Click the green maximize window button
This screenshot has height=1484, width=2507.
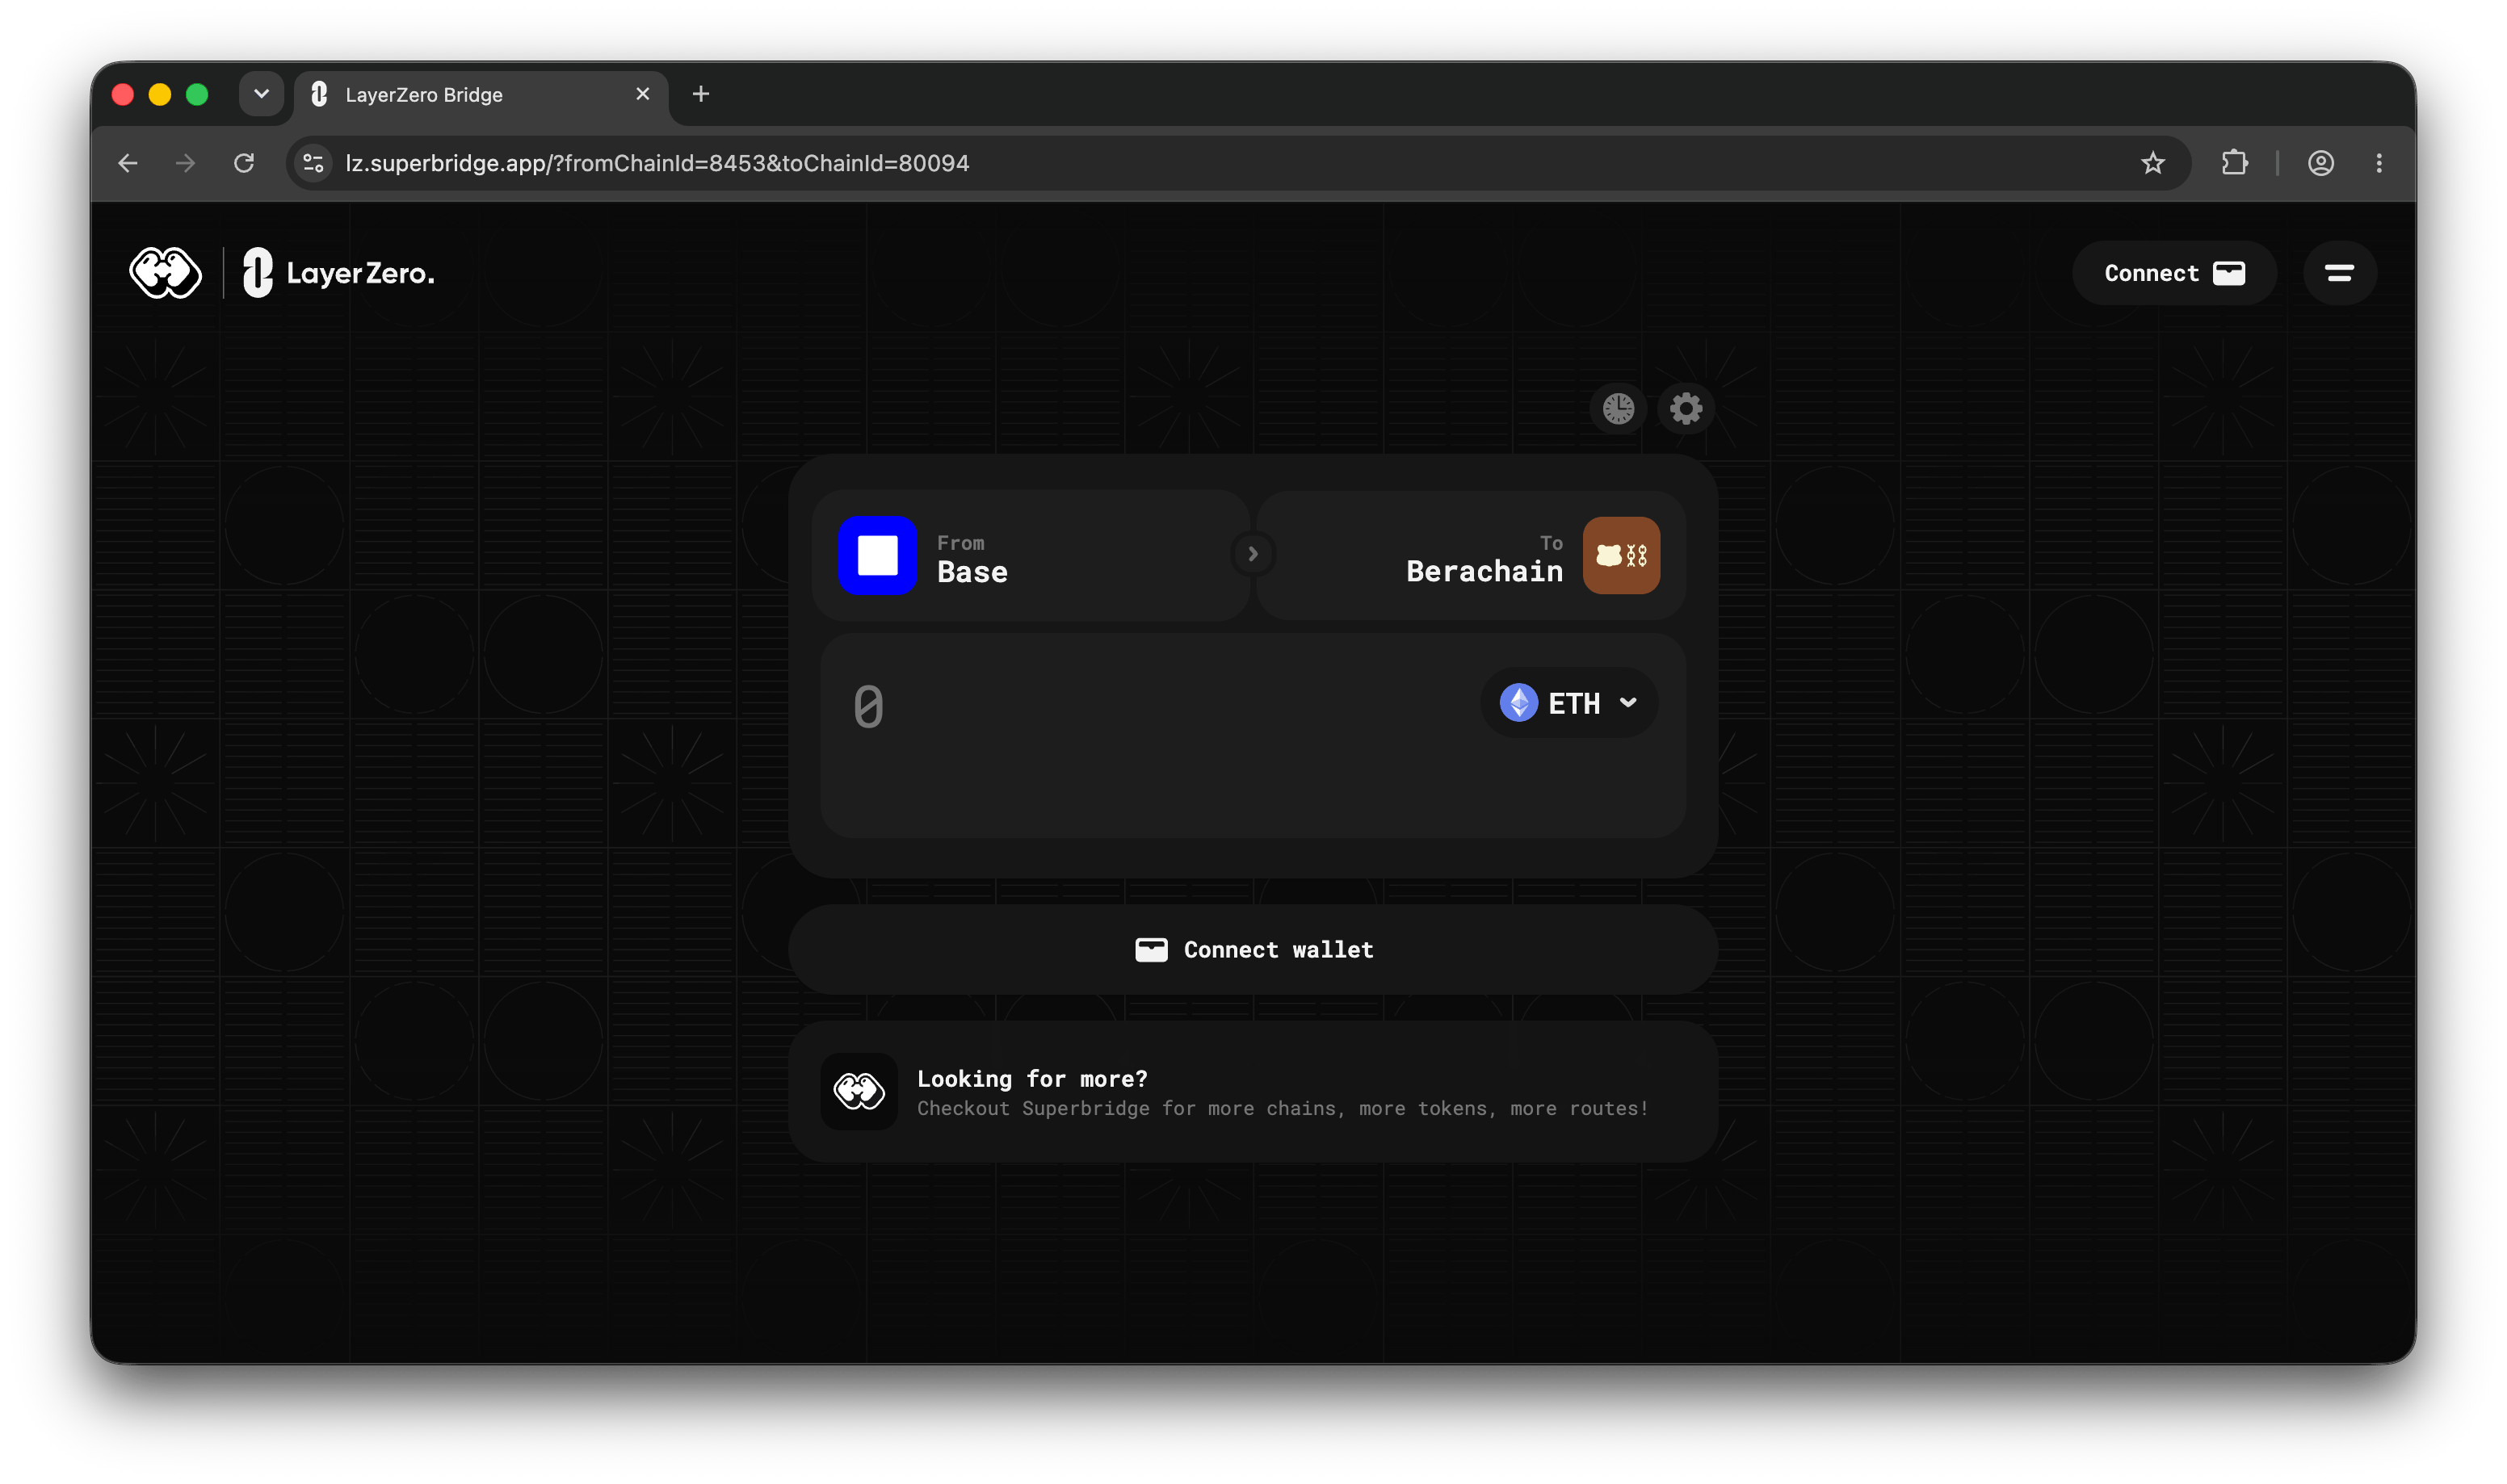coord(197,94)
